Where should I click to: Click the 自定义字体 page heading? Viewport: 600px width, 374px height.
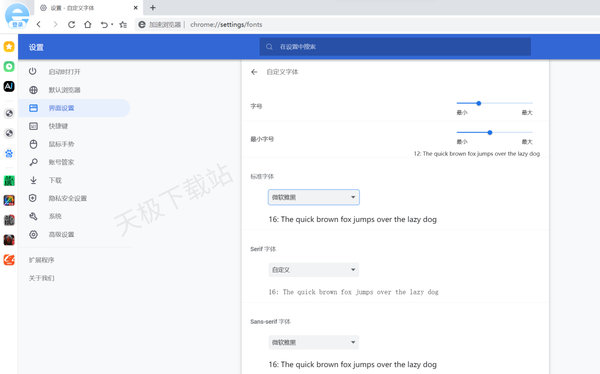pyautogui.click(x=282, y=72)
